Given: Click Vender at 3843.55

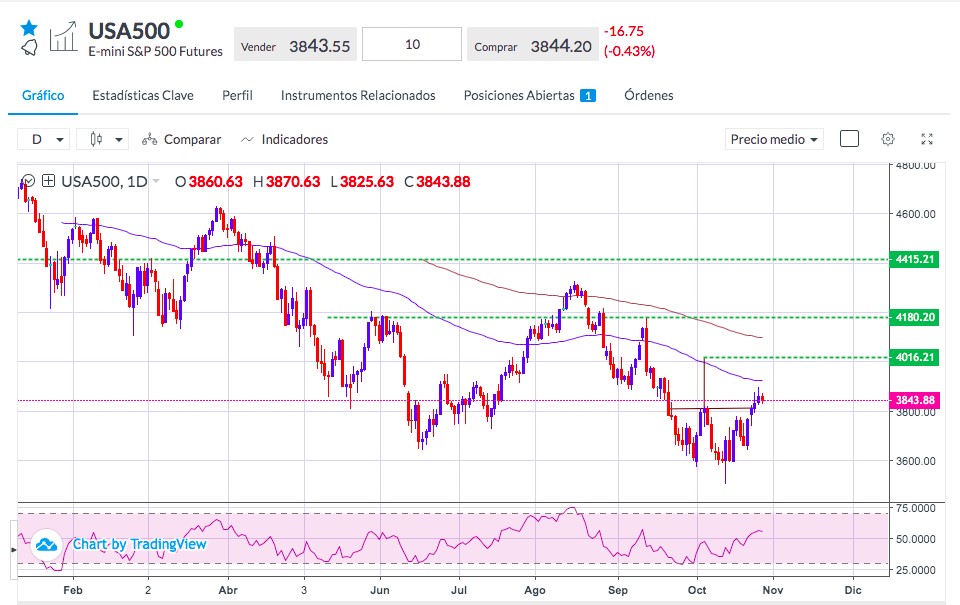Looking at the screenshot, I should (295, 45).
